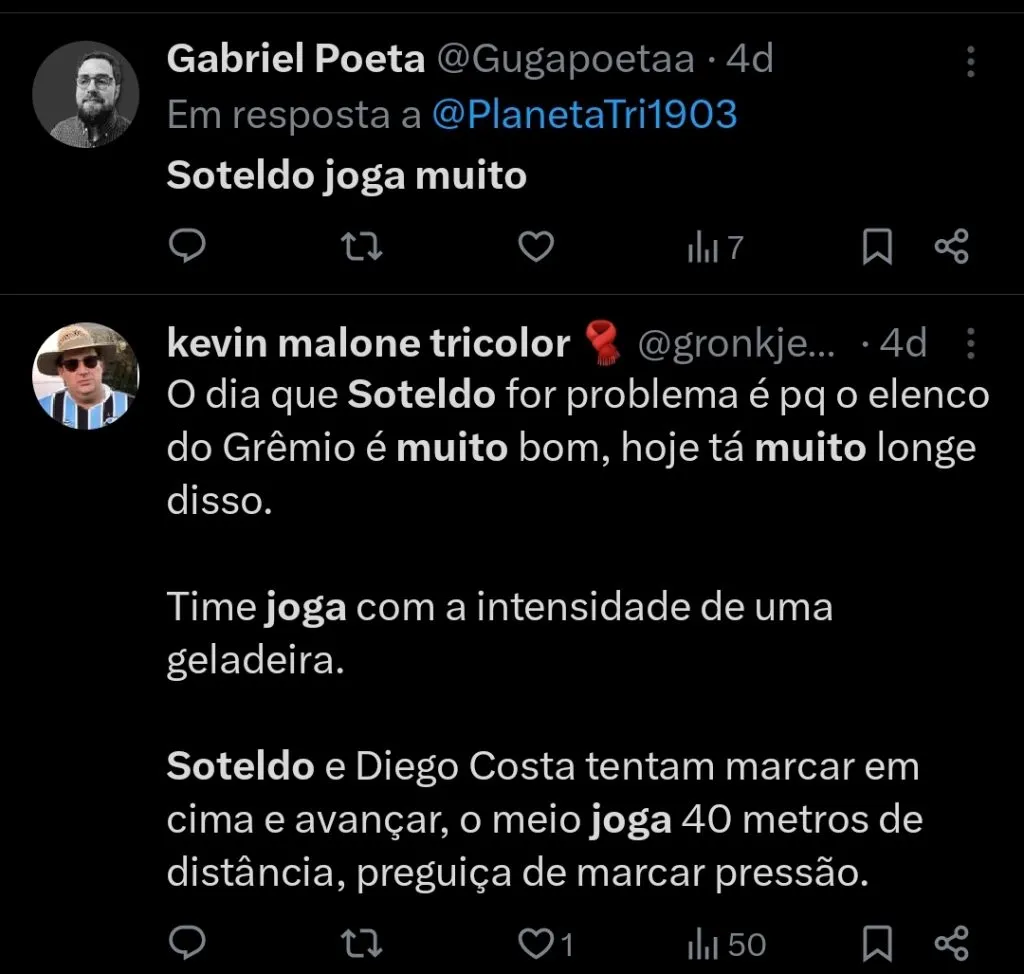Image resolution: width=1024 pixels, height=974 pixels.
Task: Share Gabriel Poeta's tweet via the share icon
Action: pyautogui.click(x=951, y=247)
